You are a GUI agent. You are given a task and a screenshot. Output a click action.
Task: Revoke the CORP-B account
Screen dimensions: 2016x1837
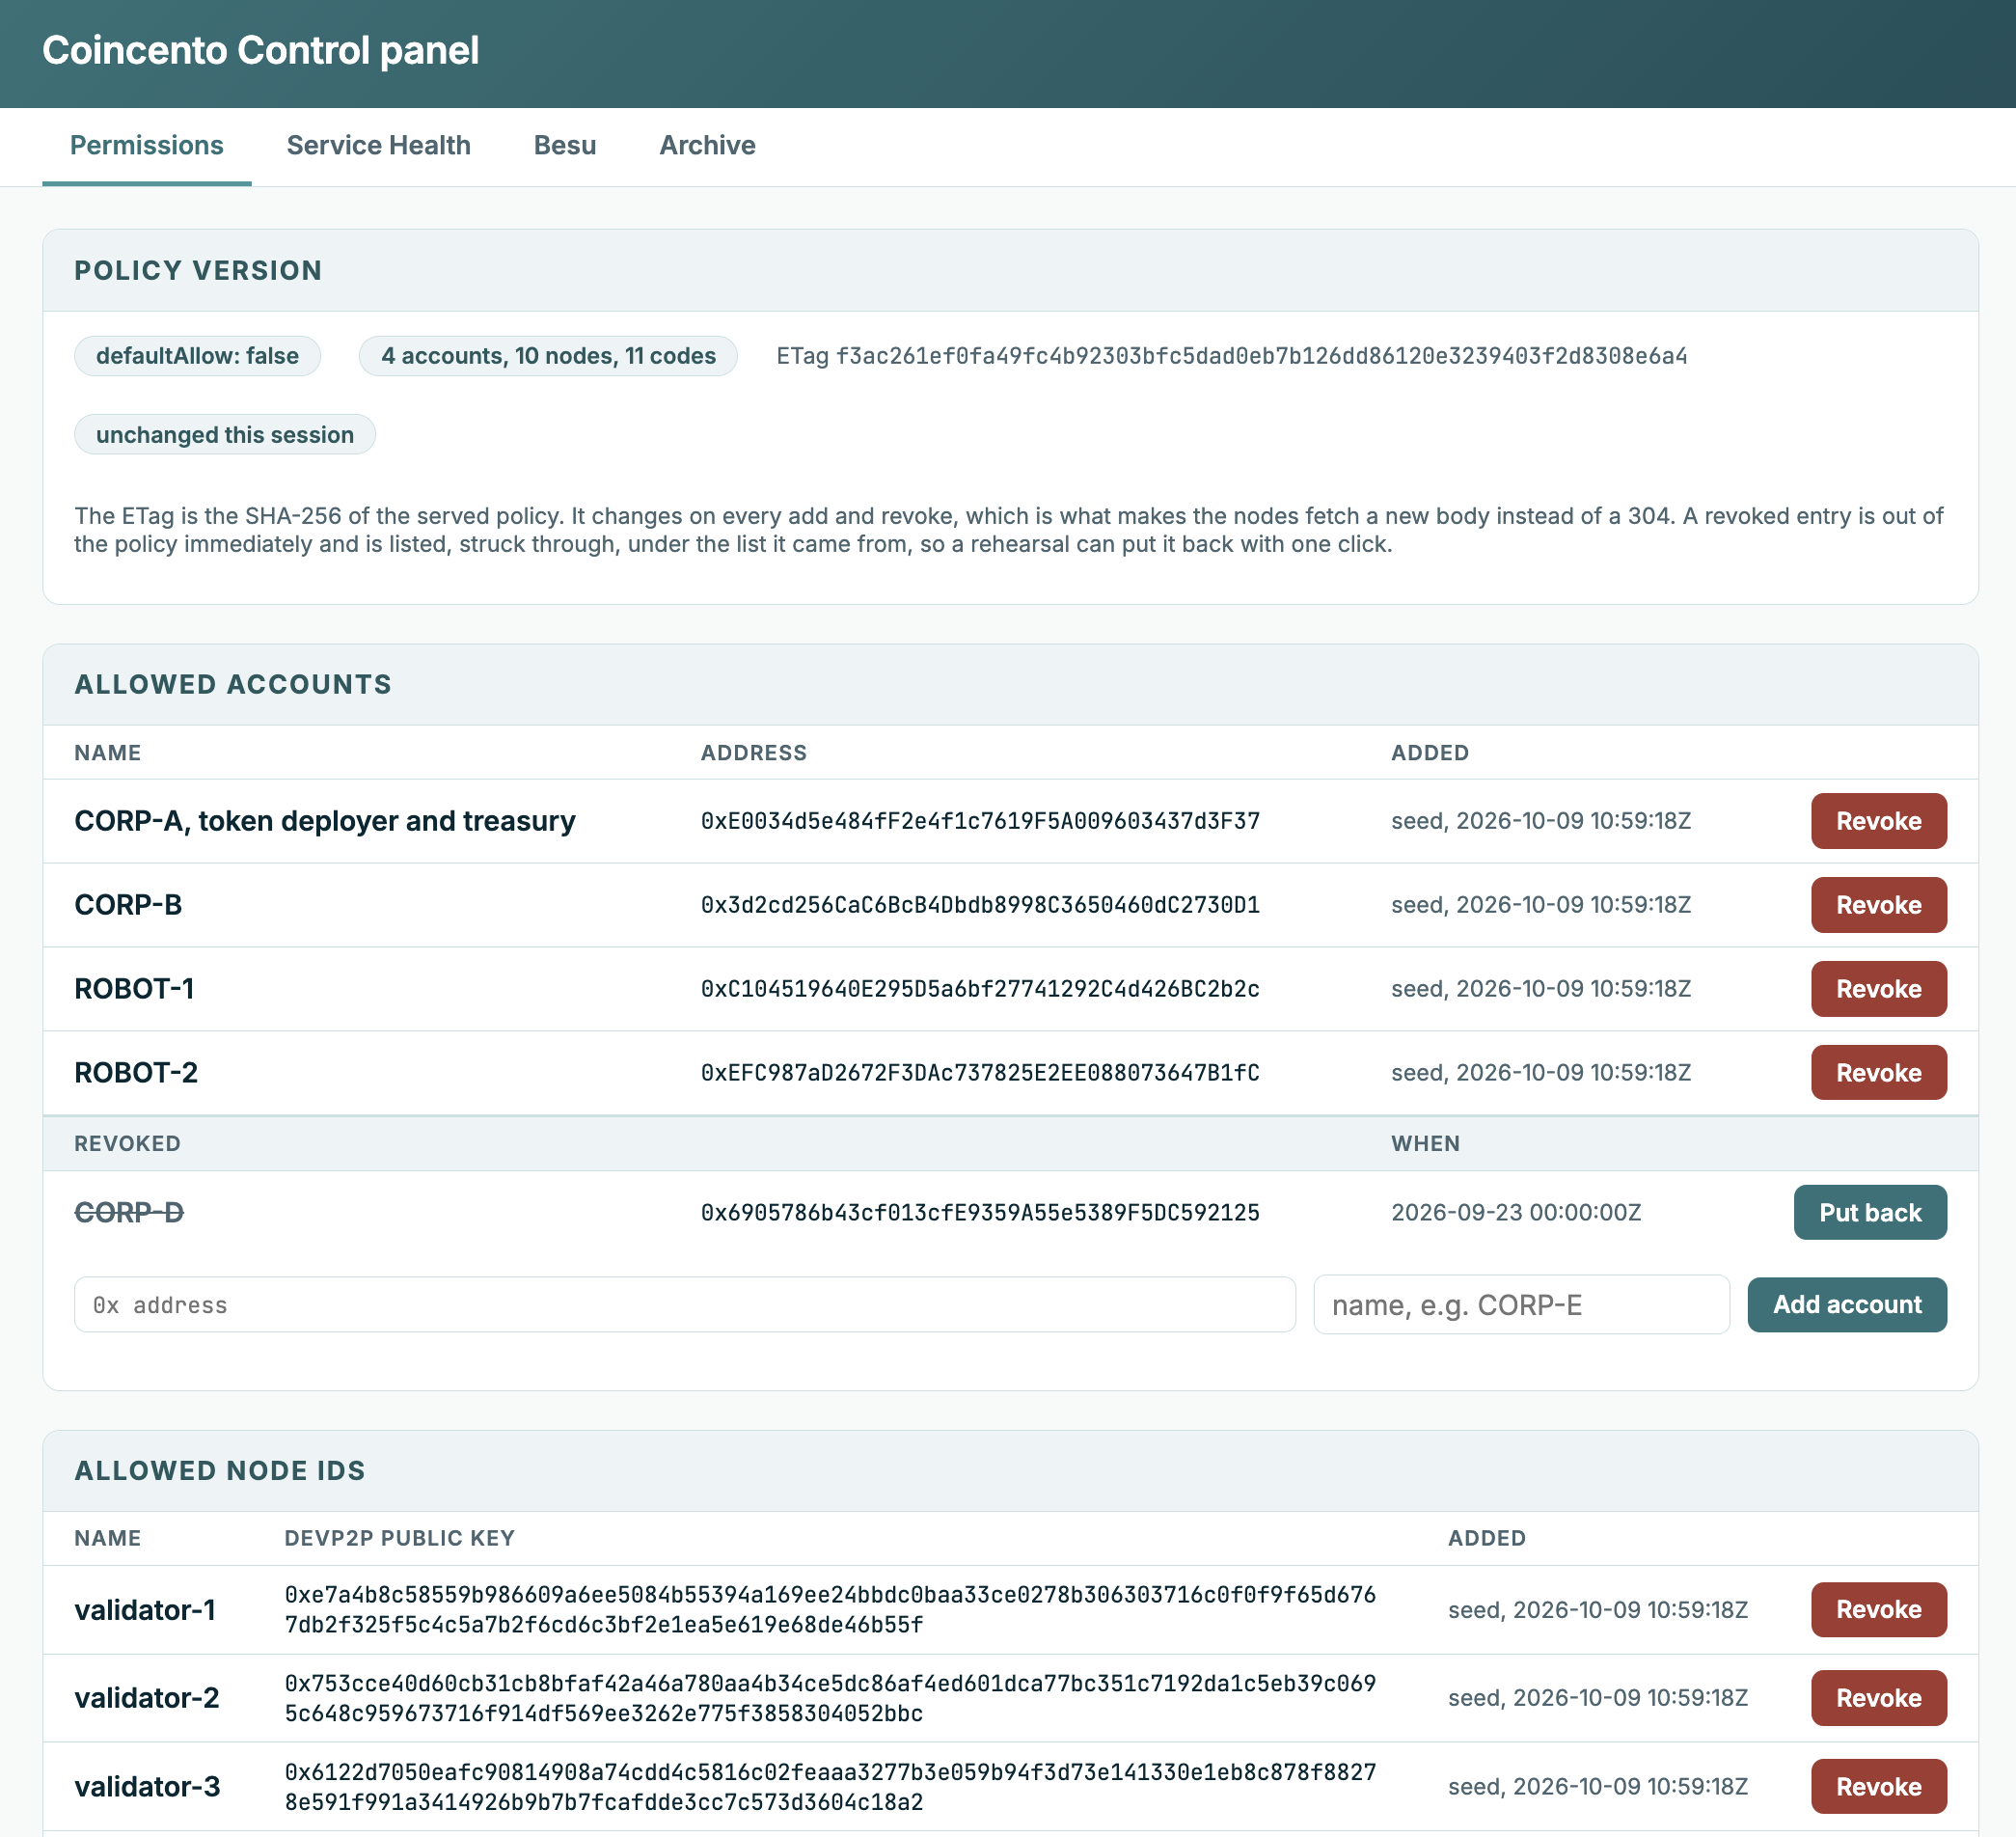point(1878,905)
